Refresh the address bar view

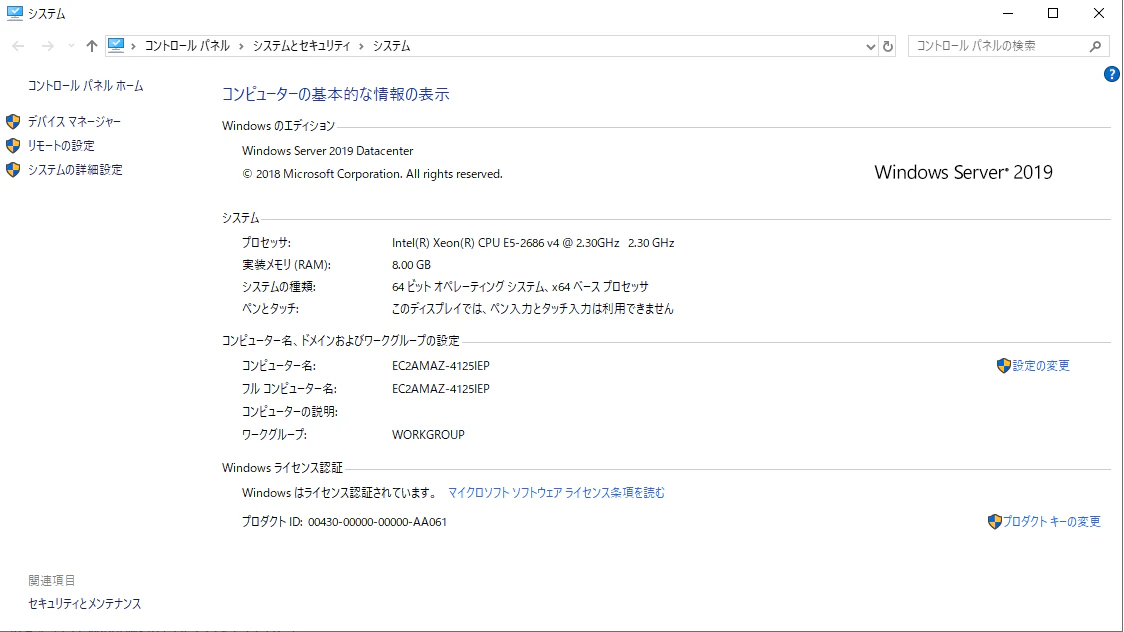pyautogui.click(x=887, y=47)
